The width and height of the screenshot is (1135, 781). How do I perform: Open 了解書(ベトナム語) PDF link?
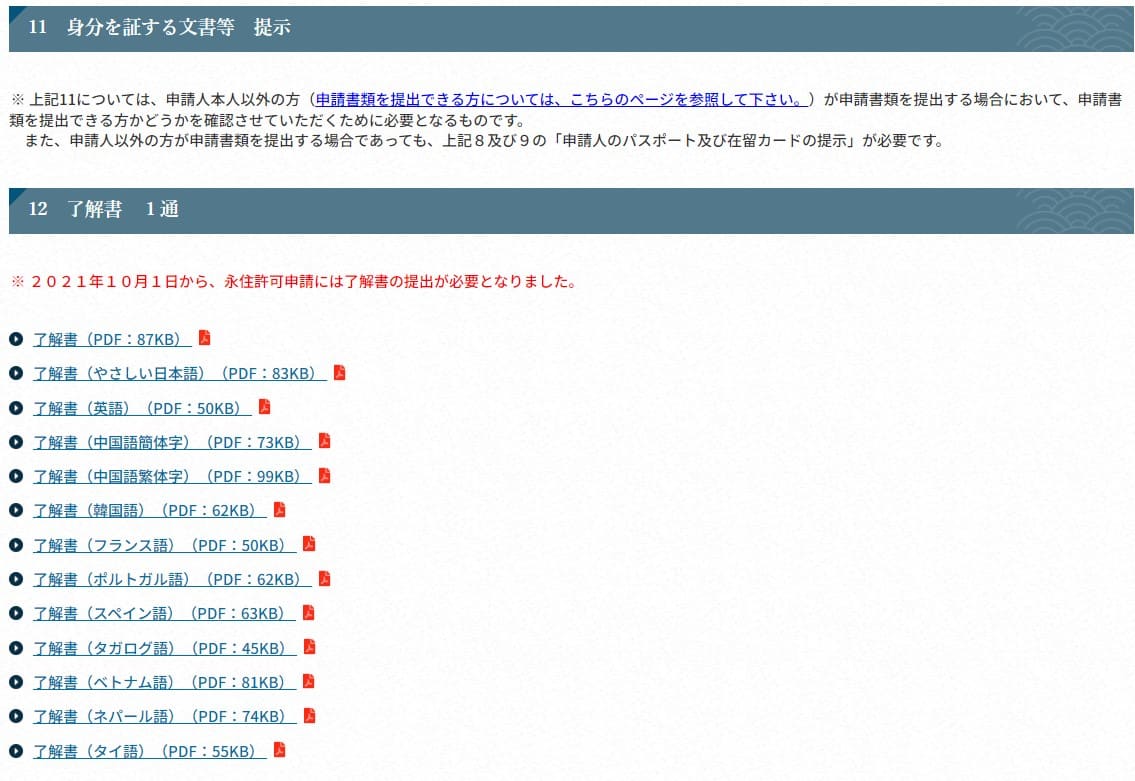coord(164,682)
